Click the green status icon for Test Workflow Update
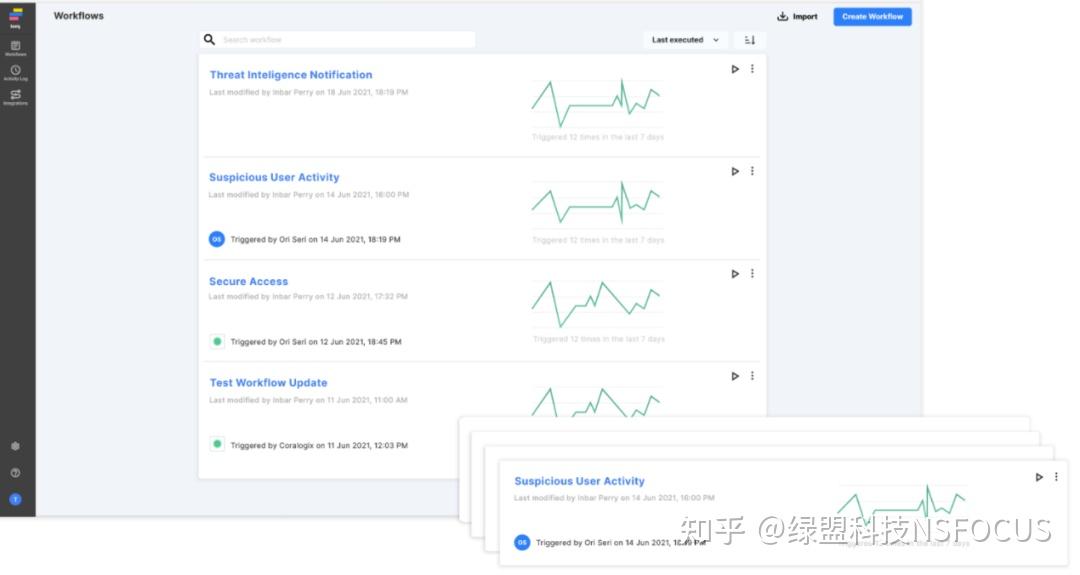 point(217,444)
